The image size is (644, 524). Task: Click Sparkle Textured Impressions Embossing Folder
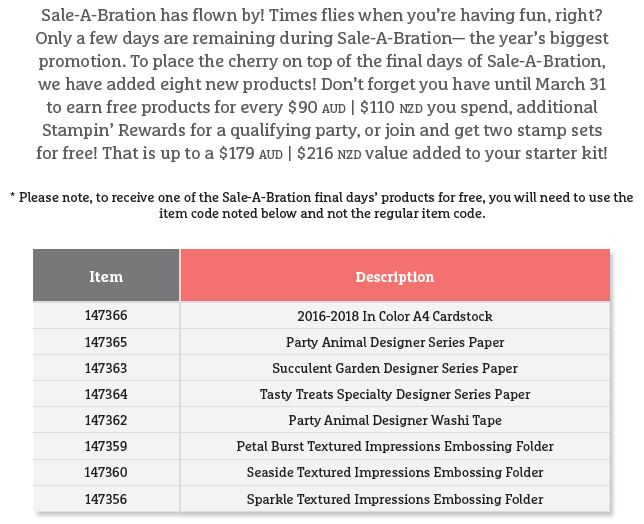(395, 498)
